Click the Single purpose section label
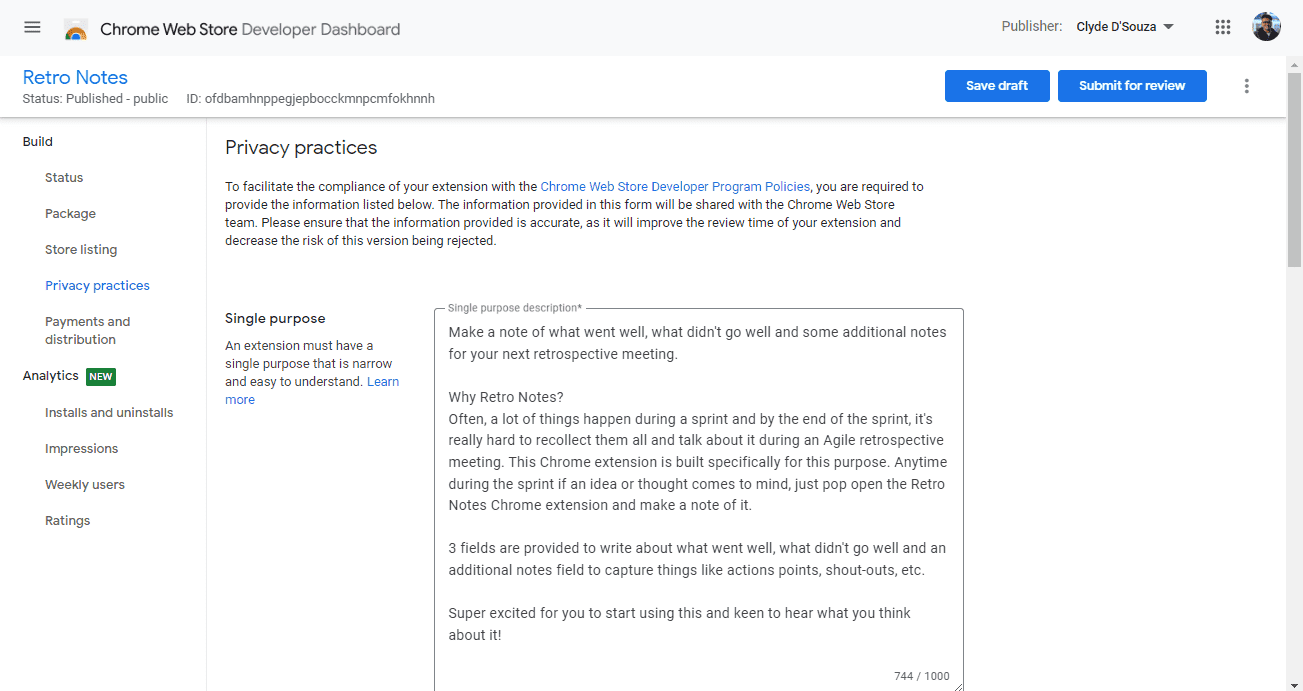 tap(275, 319)
